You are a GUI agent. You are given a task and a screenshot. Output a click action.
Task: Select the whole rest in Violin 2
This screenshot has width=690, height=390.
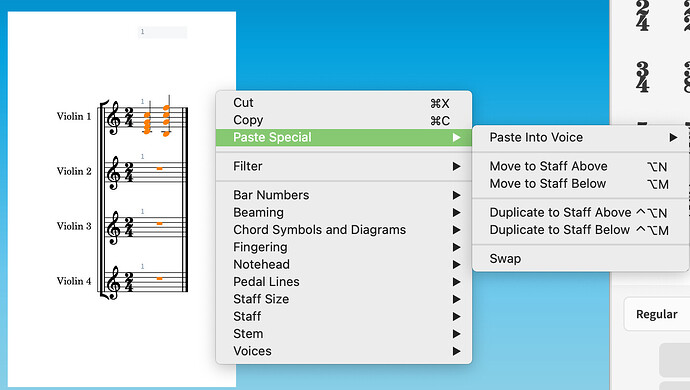[159, 169]
